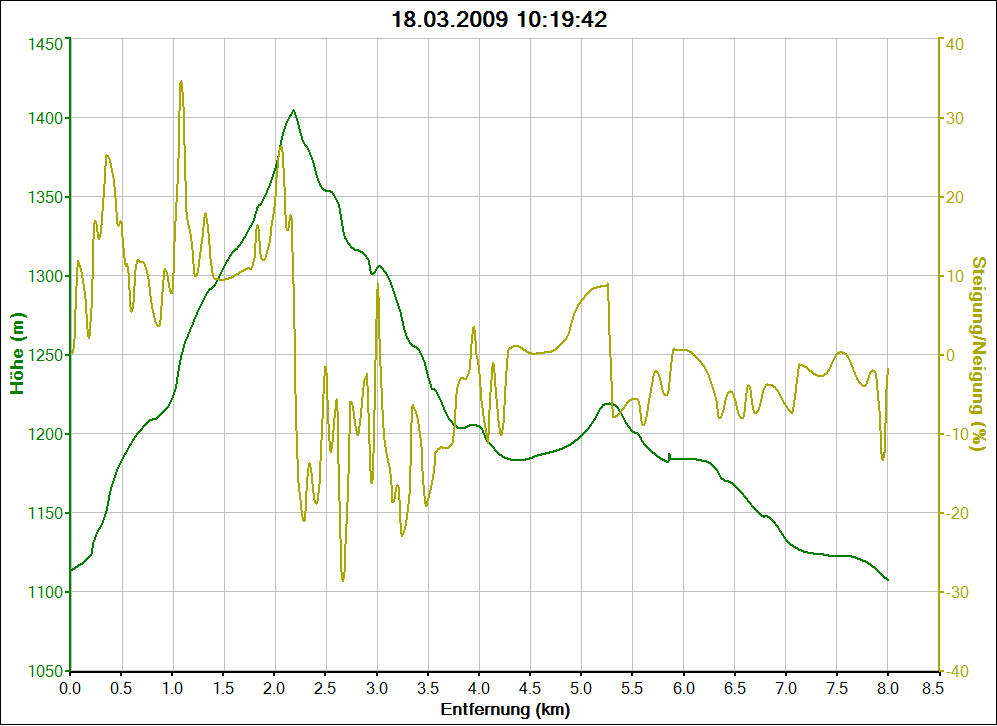Click the chart title date 18.03.2009 10:19:42

click(498, 19)
